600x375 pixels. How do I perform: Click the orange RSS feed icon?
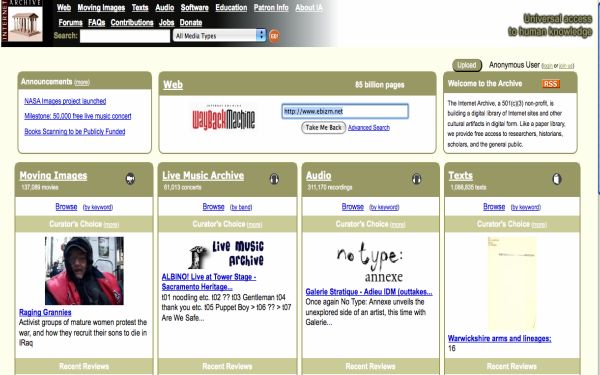551,84
